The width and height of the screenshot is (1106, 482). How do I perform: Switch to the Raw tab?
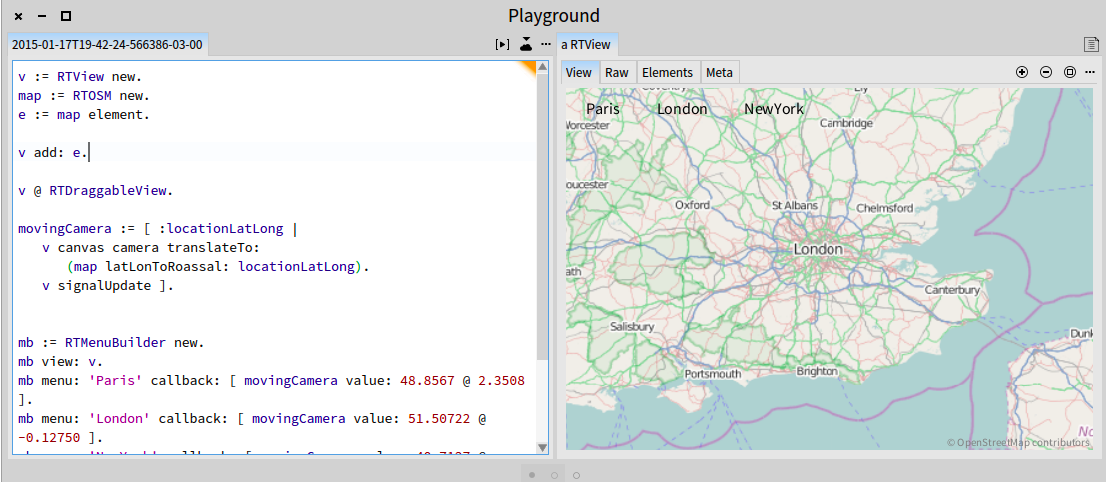pos(617,72)
